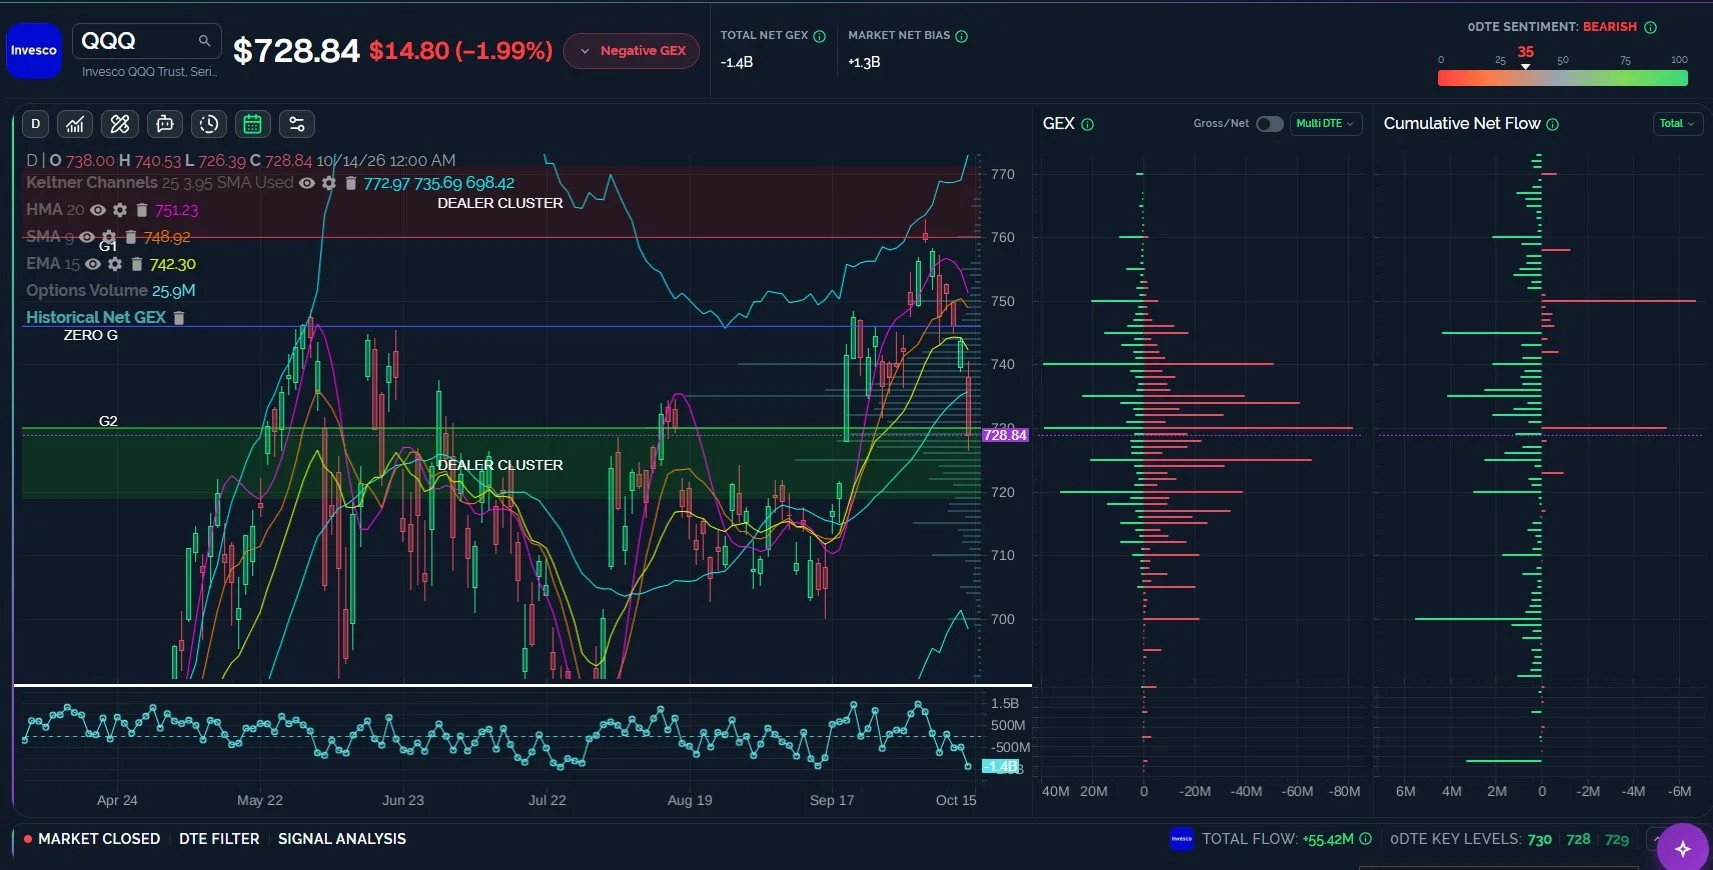Click the 0DTE sentiment gauge bar
1713x870 pixels.
pos(1563,78)
